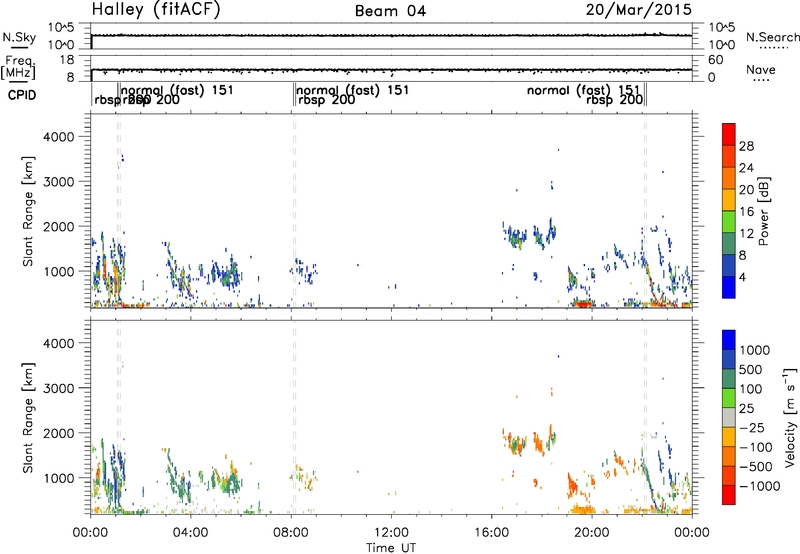Pick the gray Velocity colorbar segment between 25 and -25

pos(729,417)
